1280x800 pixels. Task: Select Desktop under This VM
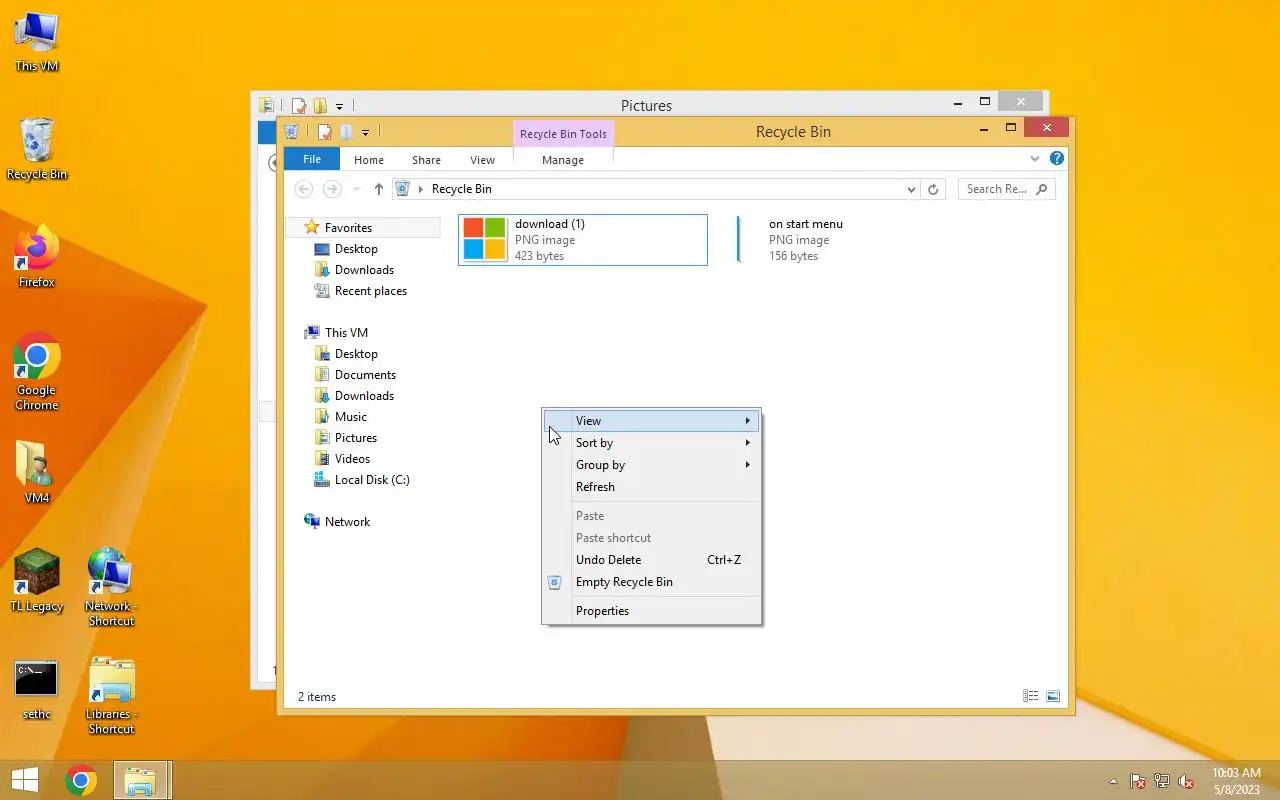click(x=356, y=354)
